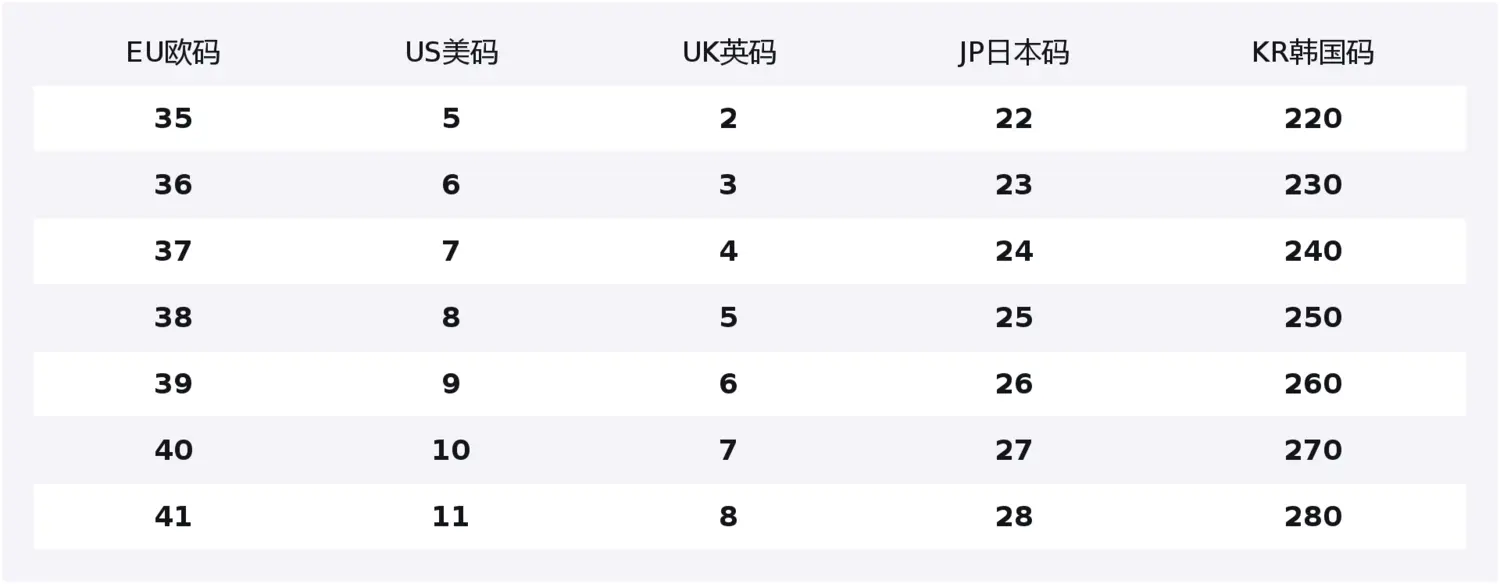The image size is (1500, 584).
Task: Select EU size 38 cell
Action: point(173,318)
